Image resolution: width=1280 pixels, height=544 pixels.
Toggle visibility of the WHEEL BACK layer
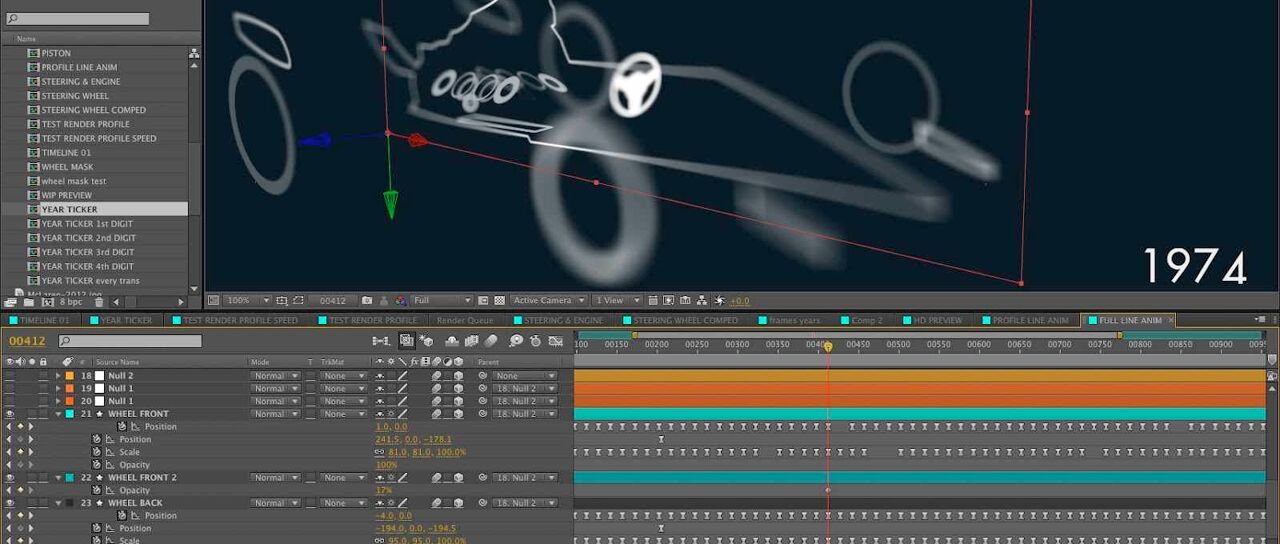click(x=10, y=503)
